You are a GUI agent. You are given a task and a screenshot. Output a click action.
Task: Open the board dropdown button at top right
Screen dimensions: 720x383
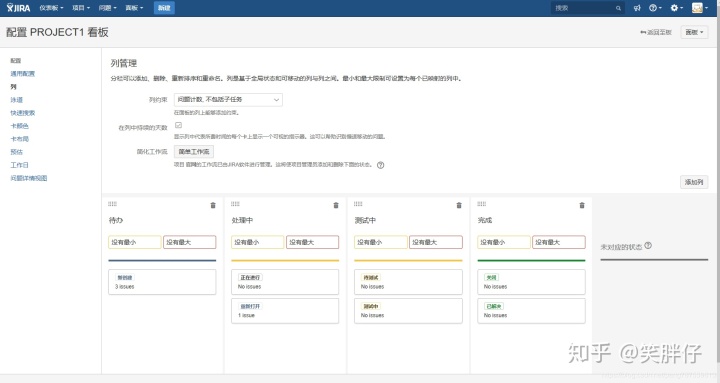point(694,32)
